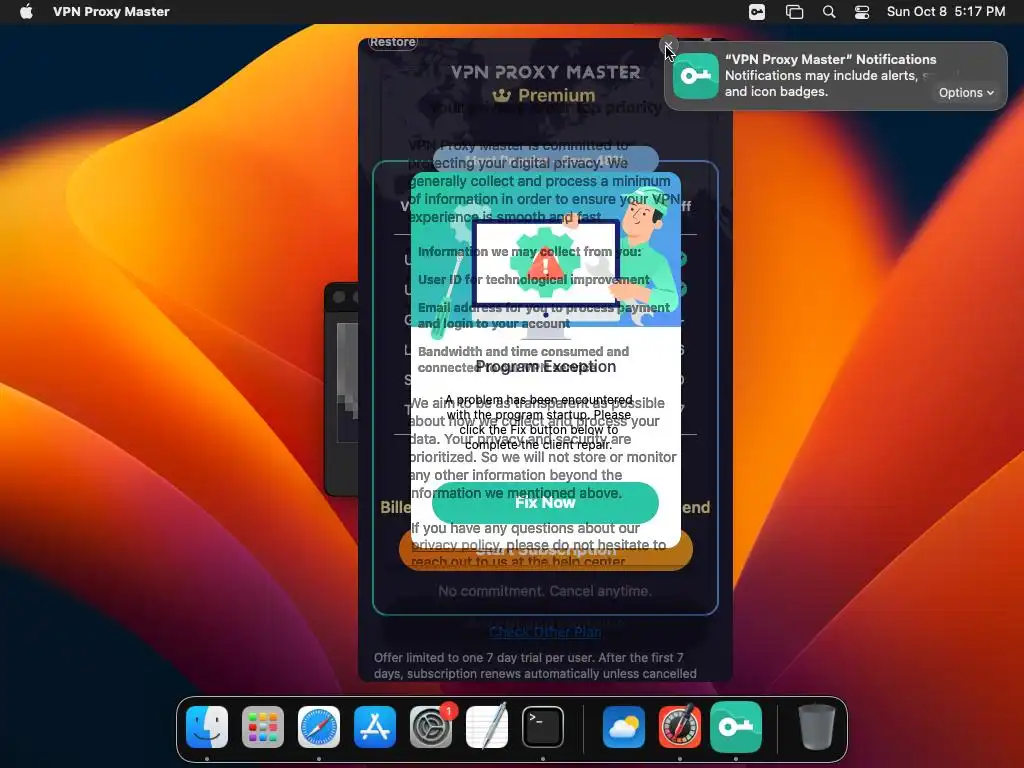Viewport: 1024px width, 768px height.
Task: Open Finder from the dock
Action: coord(207,727)
